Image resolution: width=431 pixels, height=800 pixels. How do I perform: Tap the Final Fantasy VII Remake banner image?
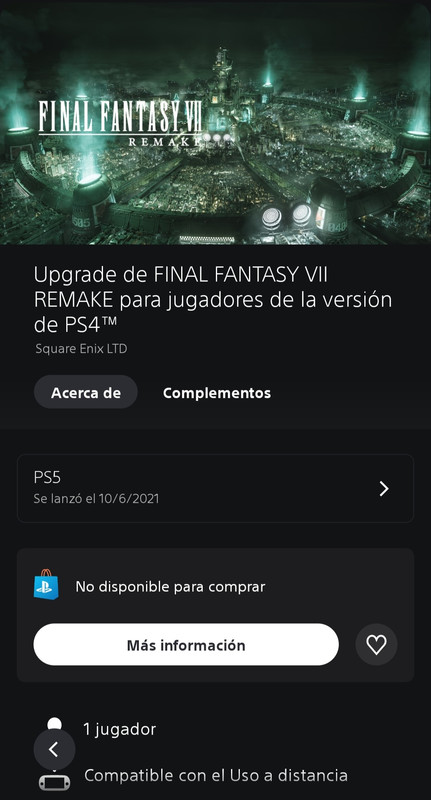pyautogui.click(x=215, y=122)
